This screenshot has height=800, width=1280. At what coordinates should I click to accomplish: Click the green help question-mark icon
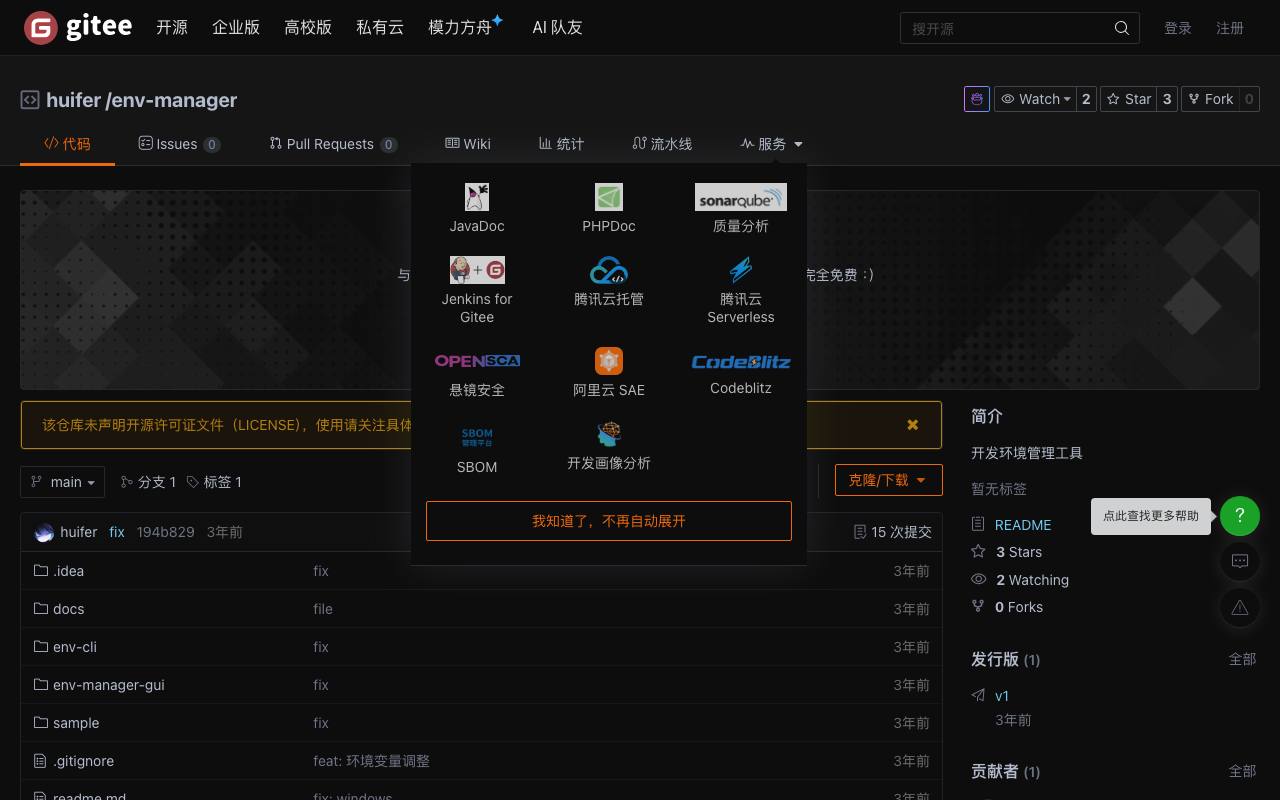click(1240, 516)
